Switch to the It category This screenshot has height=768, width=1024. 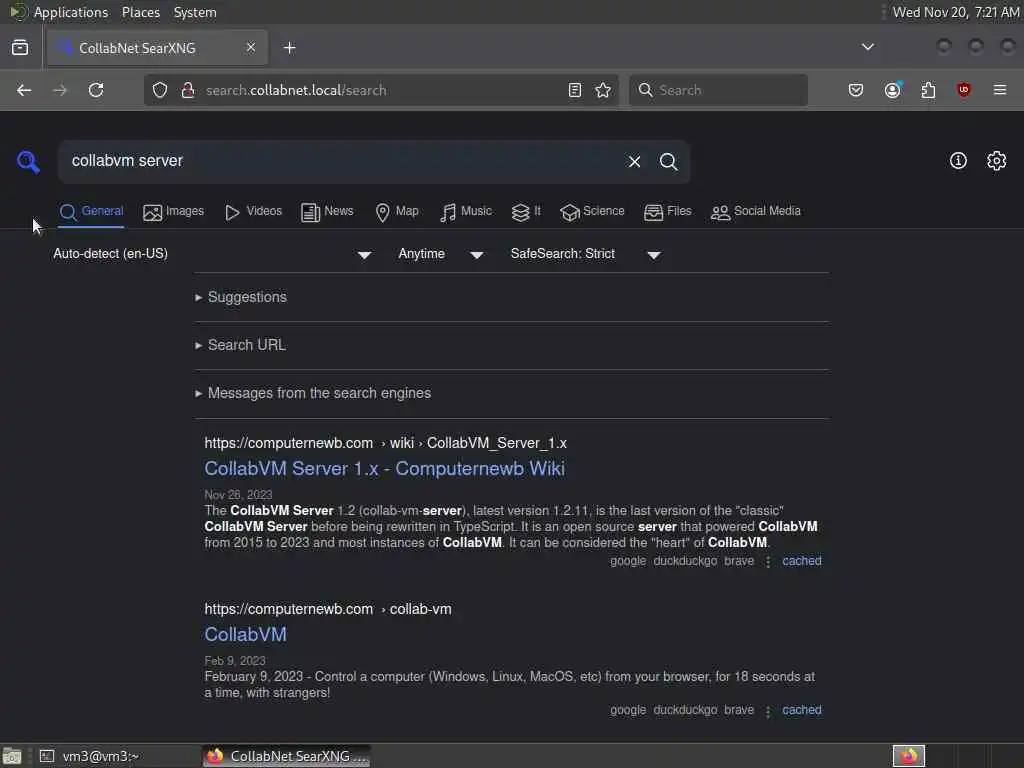coord(526,212)
